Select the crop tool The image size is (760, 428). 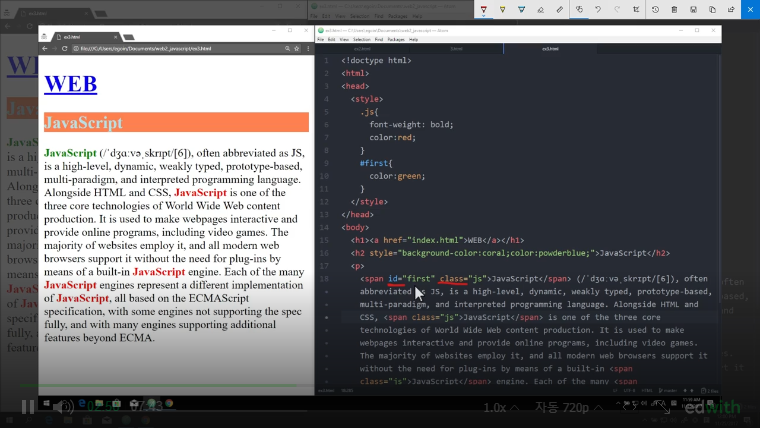636,10
